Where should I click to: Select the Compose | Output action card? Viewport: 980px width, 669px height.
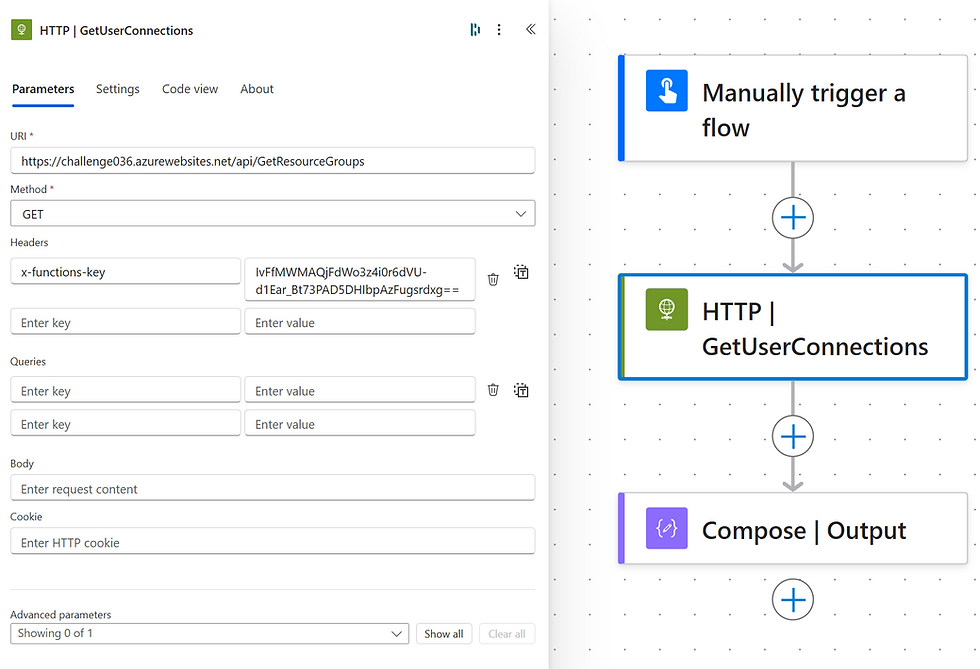(x=792, y=529)
